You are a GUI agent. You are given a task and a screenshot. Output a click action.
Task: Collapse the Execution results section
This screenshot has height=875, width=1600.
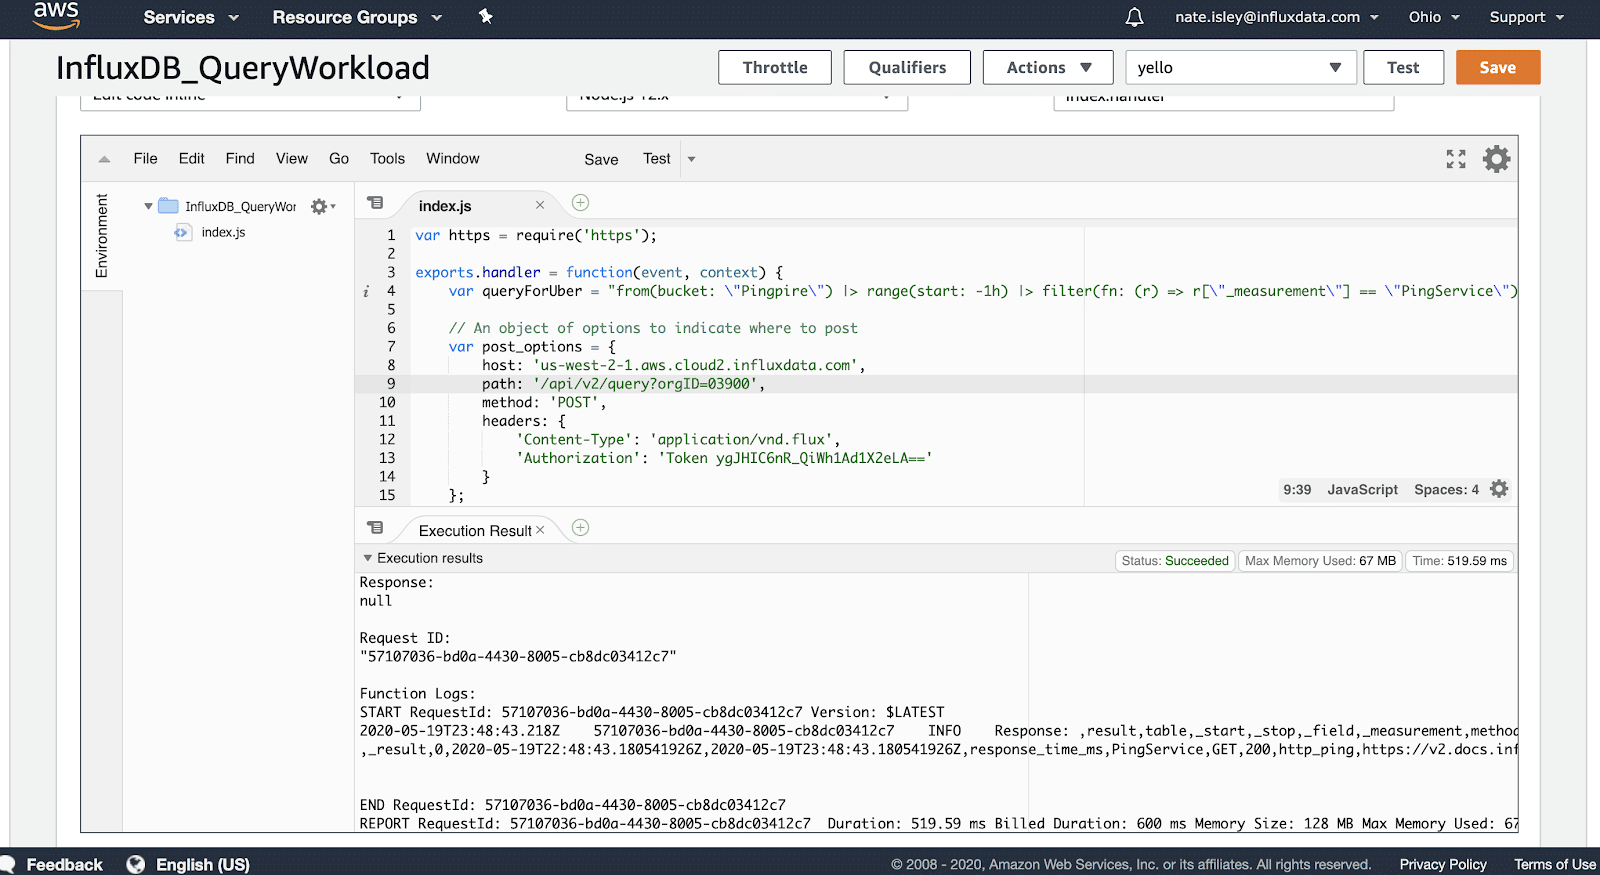click(367, 558)
